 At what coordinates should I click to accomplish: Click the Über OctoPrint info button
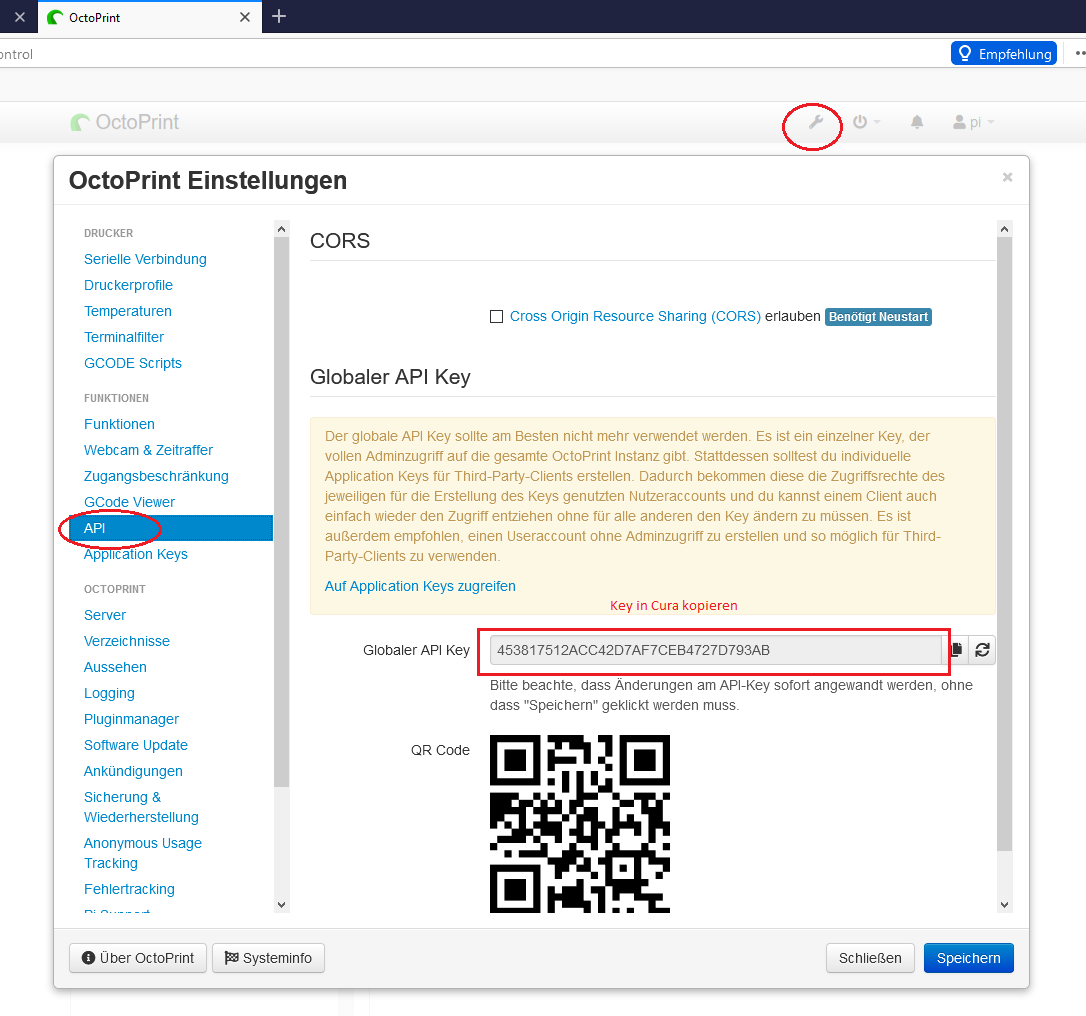coord(137,957)
